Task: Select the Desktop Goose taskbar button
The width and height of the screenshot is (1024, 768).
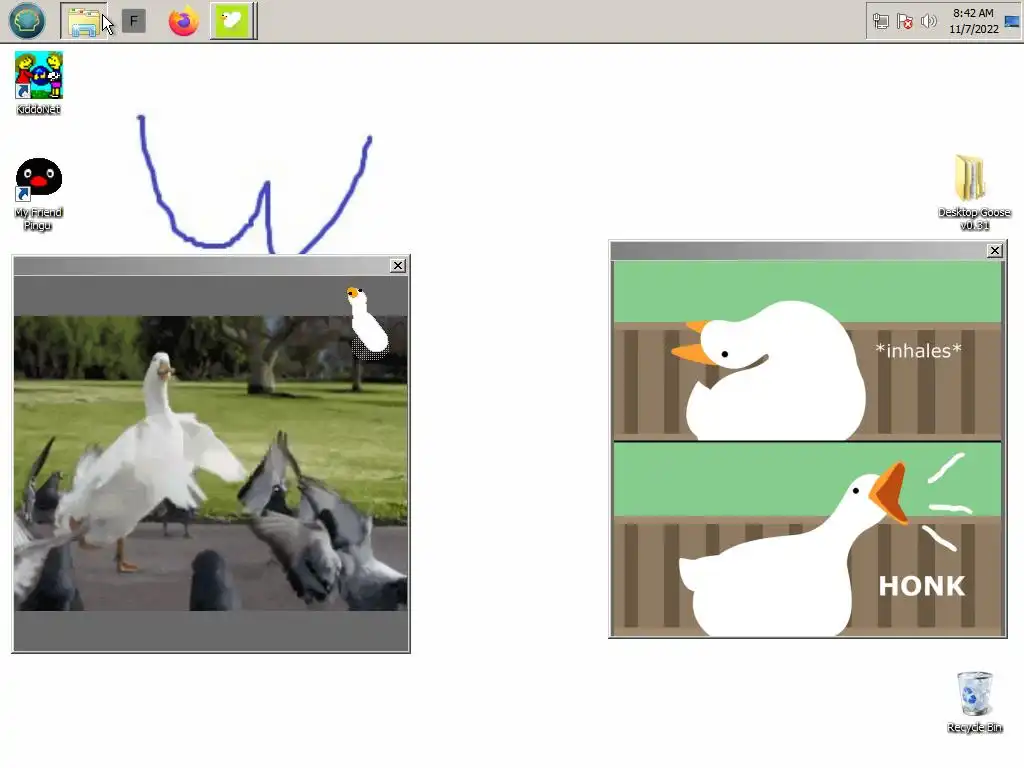Action: (233, 21)
